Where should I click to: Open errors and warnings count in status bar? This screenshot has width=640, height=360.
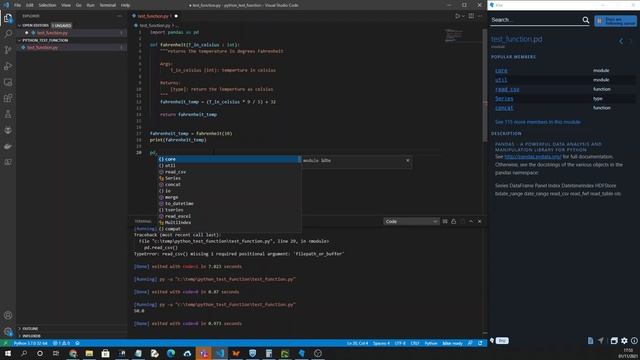tap(61, 343)
